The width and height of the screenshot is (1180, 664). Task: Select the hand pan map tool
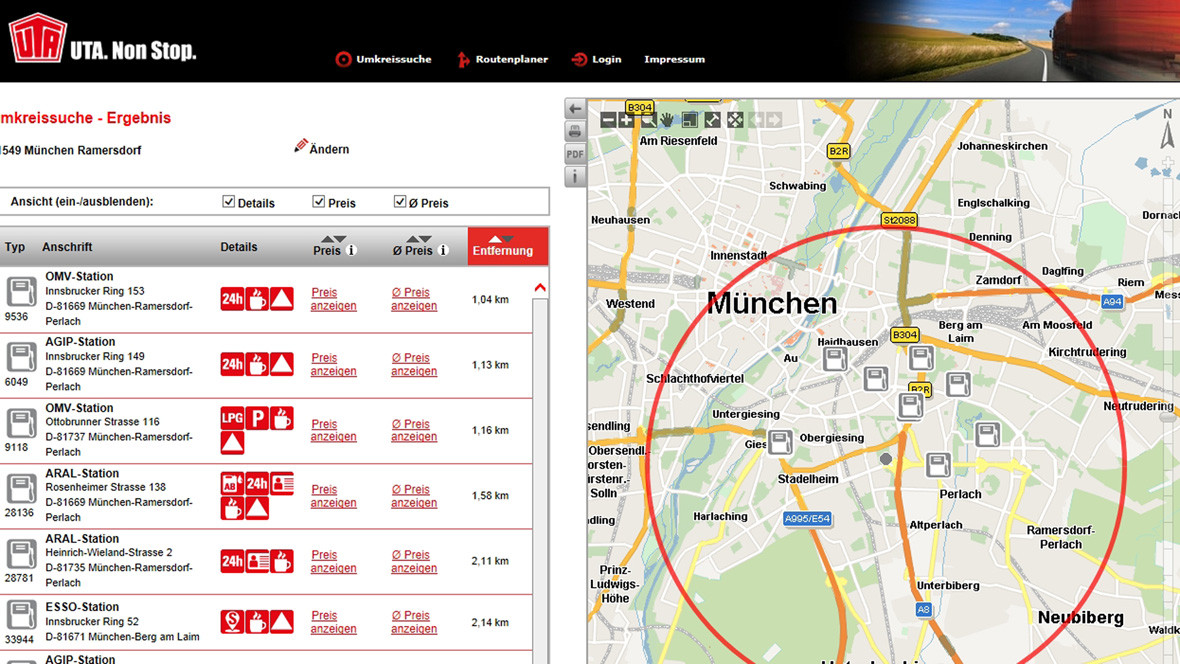[667, 120]
